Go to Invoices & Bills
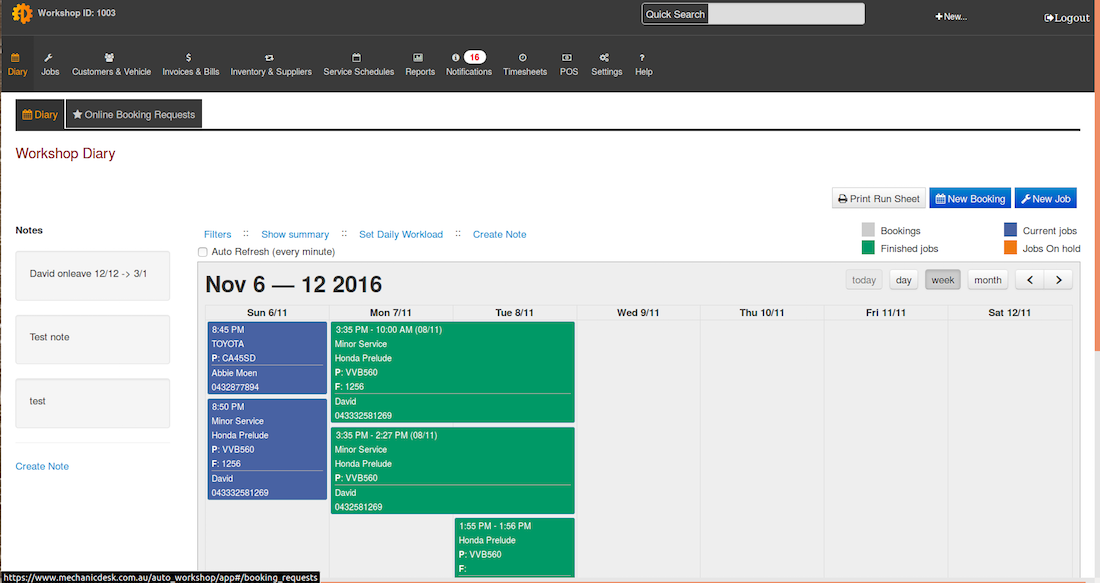This screenshot has width=1100, height=583. tap(190, 65)
